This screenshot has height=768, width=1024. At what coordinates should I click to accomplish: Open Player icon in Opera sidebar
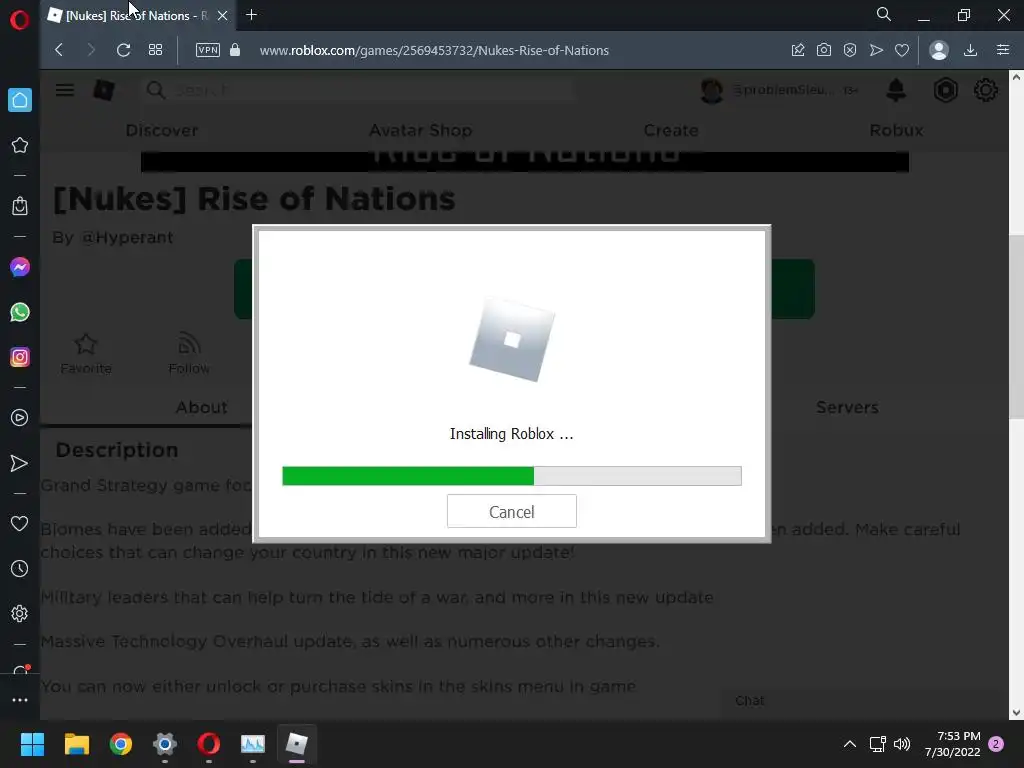(x=20, y=418)
